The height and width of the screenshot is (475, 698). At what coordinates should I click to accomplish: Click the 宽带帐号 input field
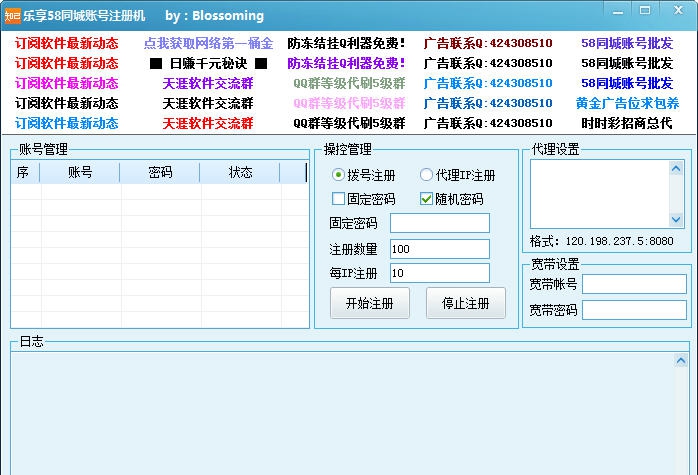tap(634, 284)
